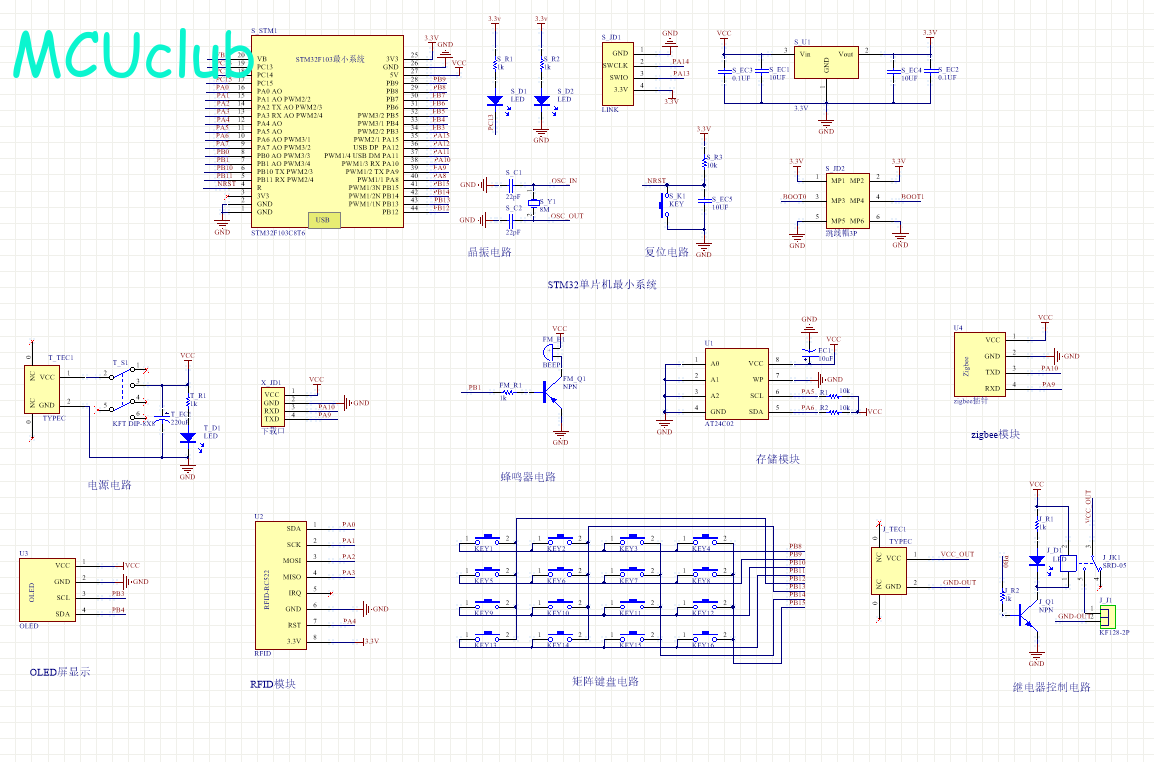1154x762 pixels.
Task: Click the S_R2 1k resistor
Action: (542, 65)
